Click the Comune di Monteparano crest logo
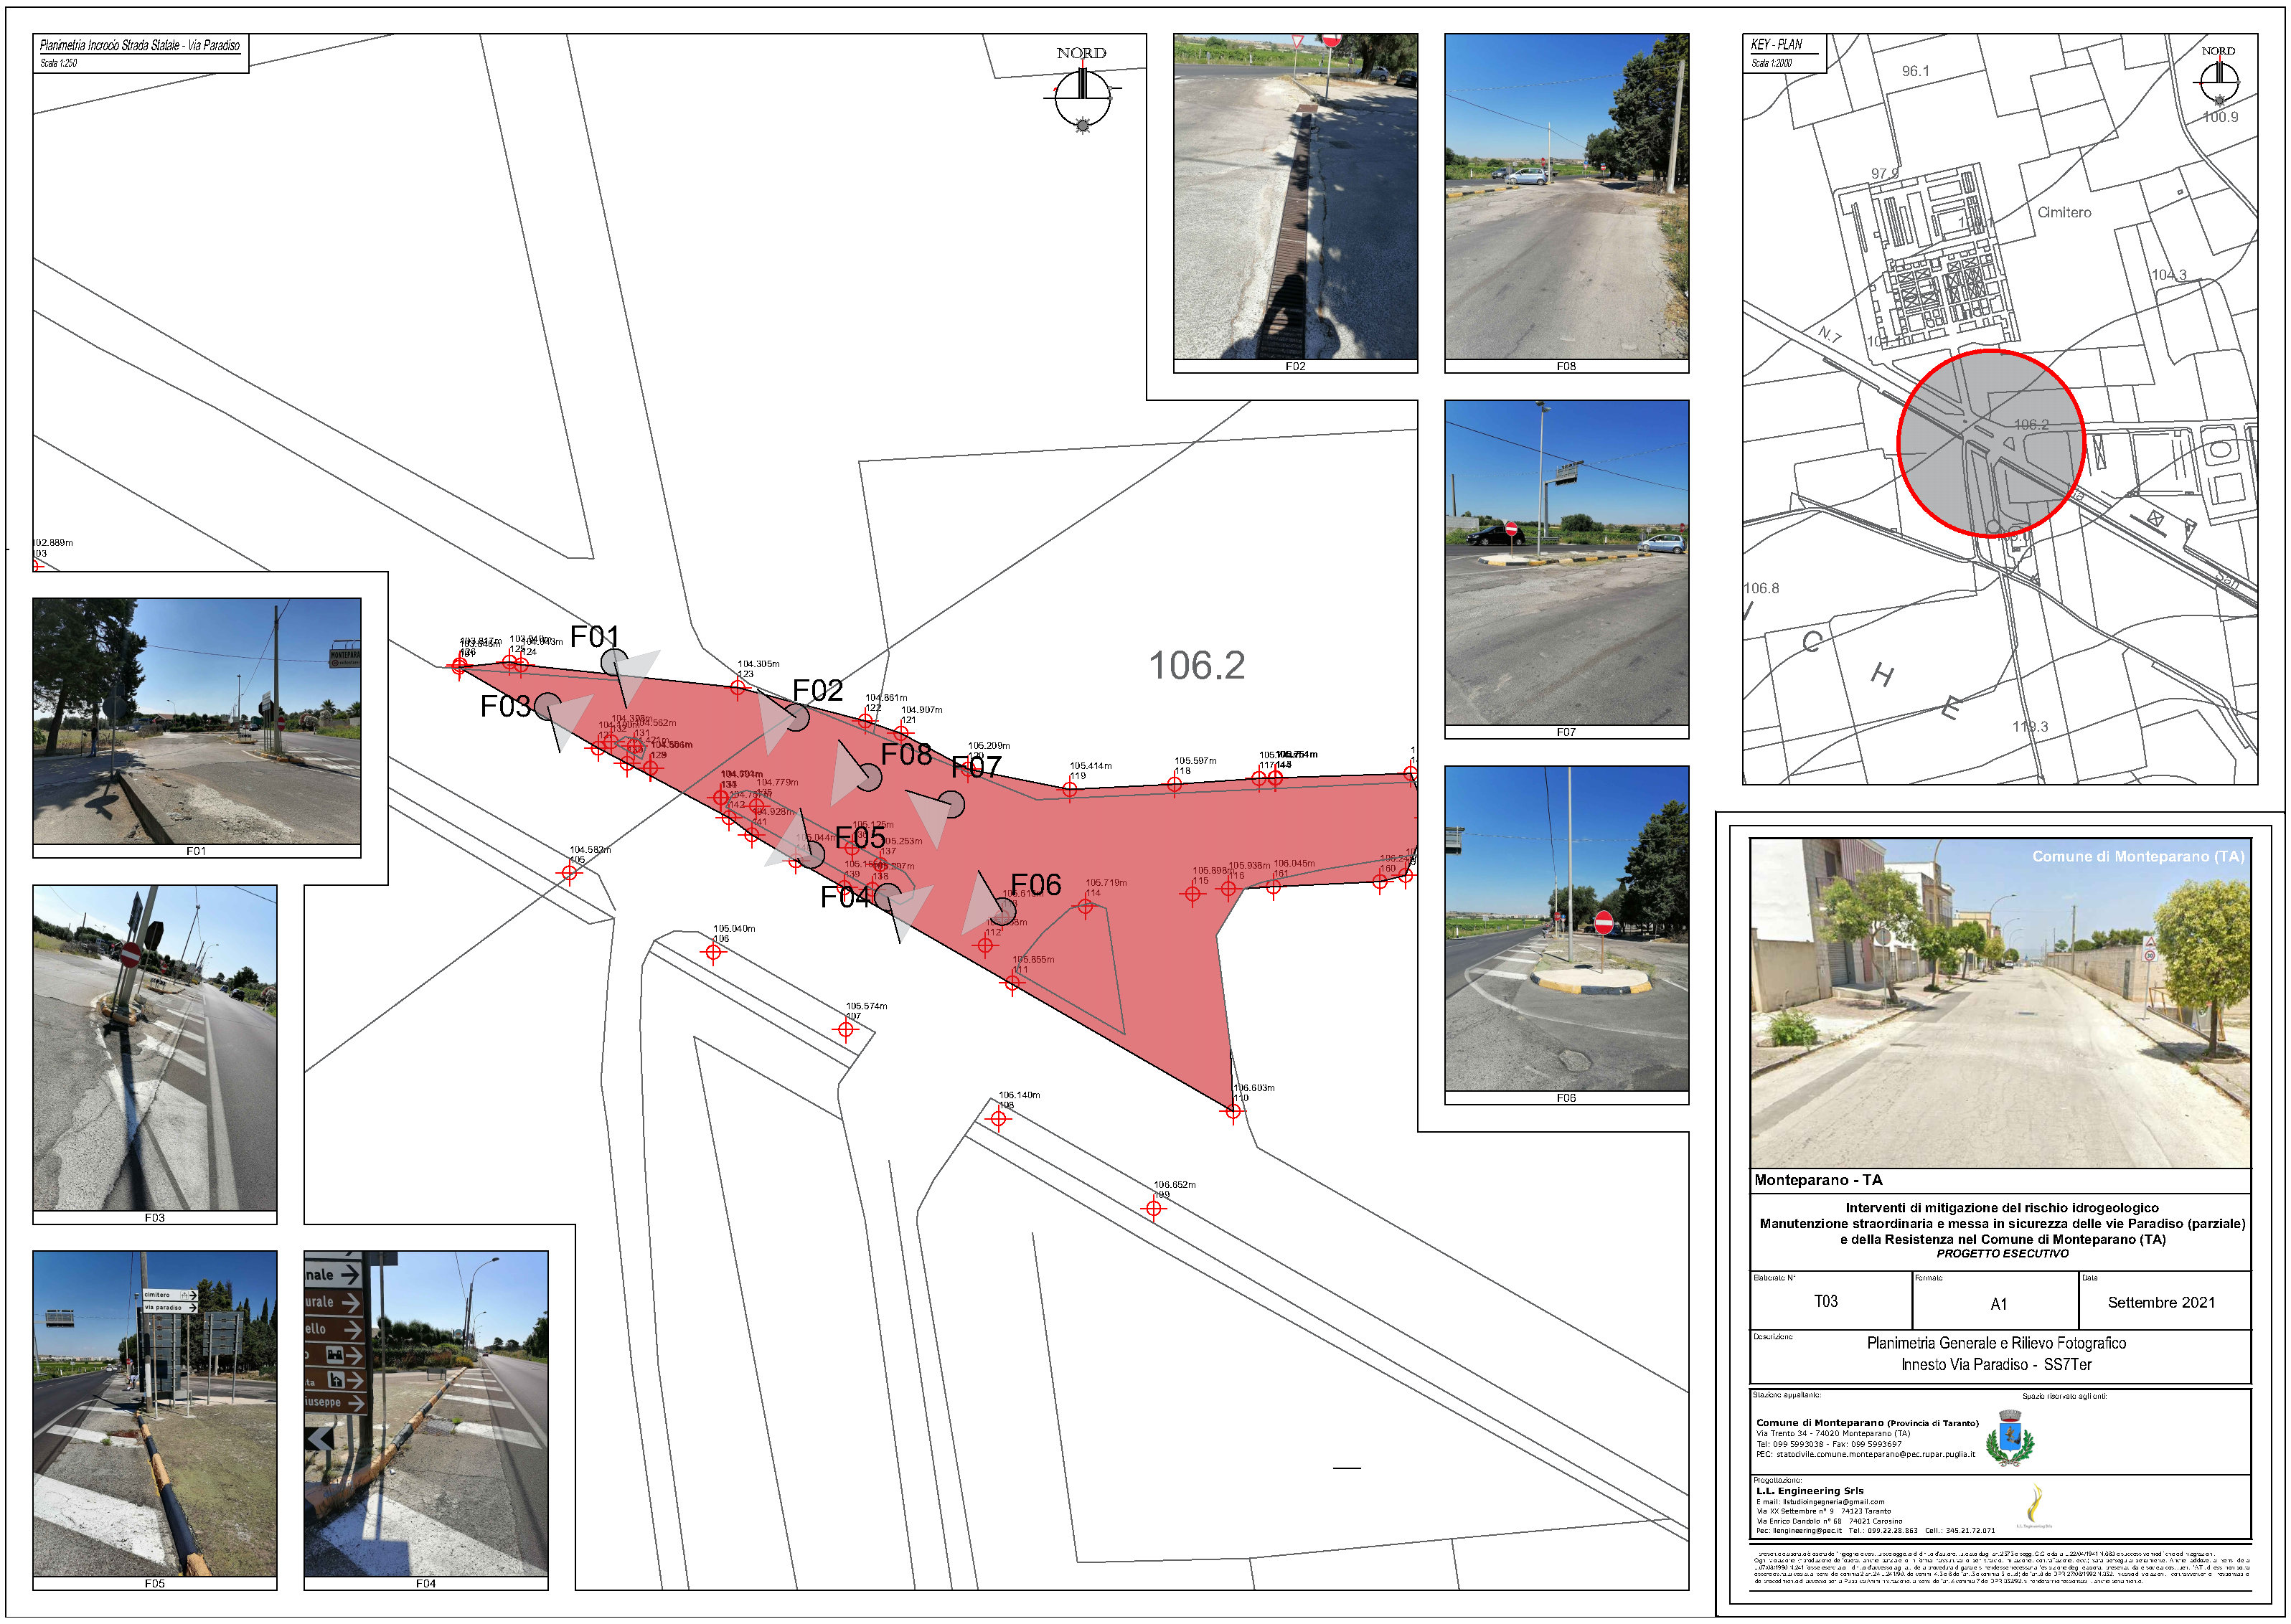The width and height of the screenshot is (2291, 1624). point(2008,1438)
